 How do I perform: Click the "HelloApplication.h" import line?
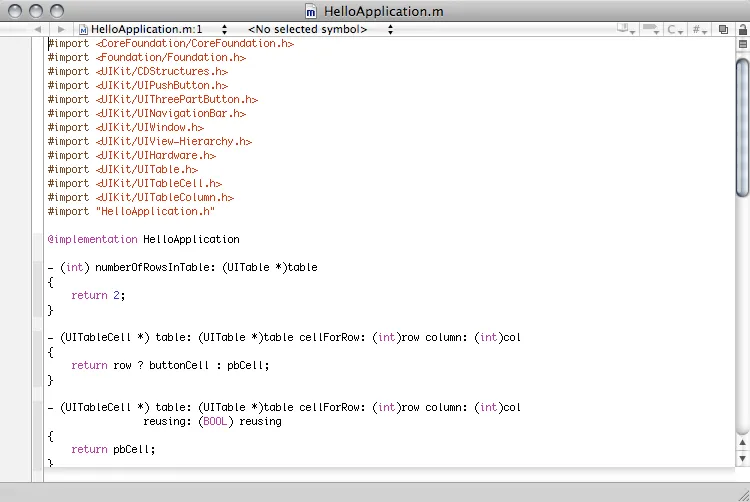coord(132,211)
